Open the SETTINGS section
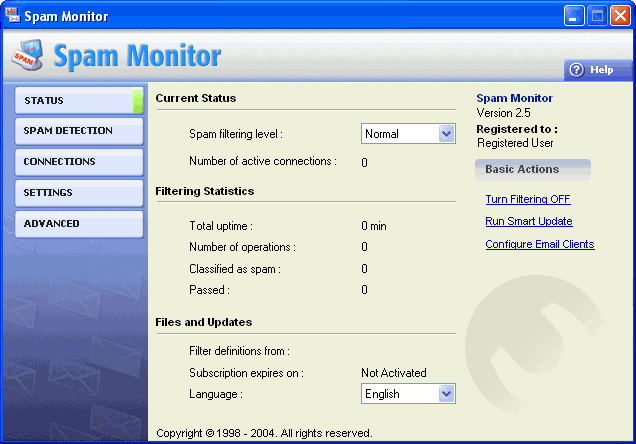This screenshot has width=636, height=444. point(79,193)
